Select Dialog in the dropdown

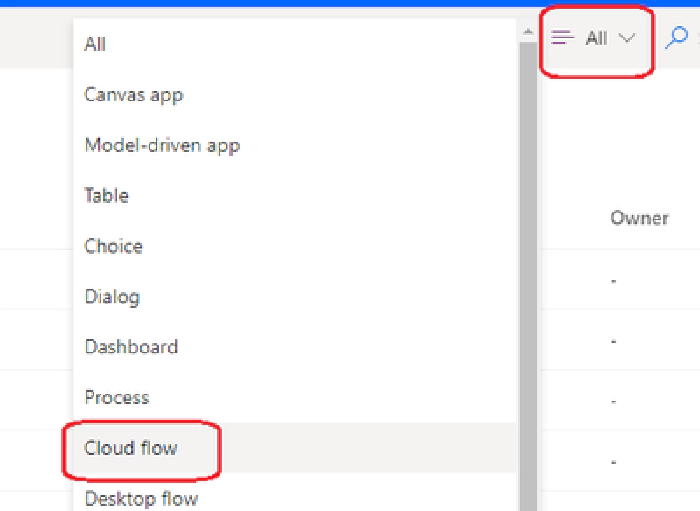tap(295, 296)
